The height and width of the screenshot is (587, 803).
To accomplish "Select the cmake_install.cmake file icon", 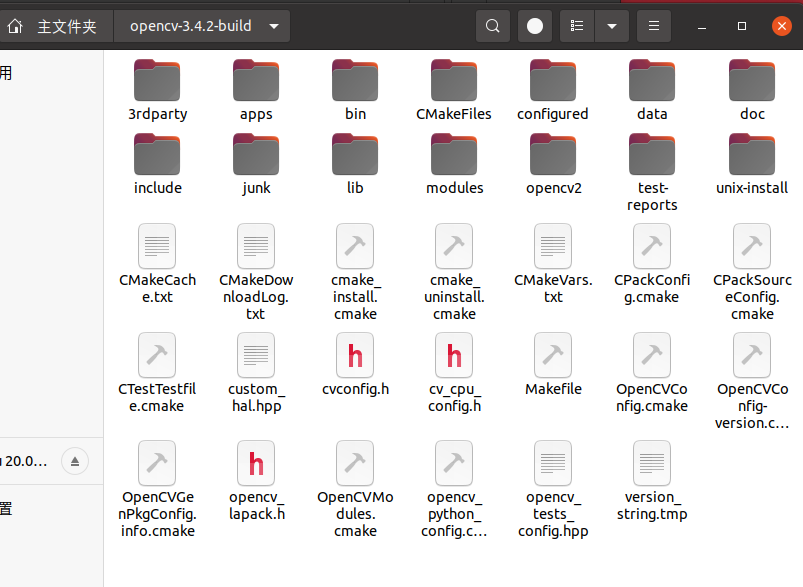I will (x=355, y=246).
